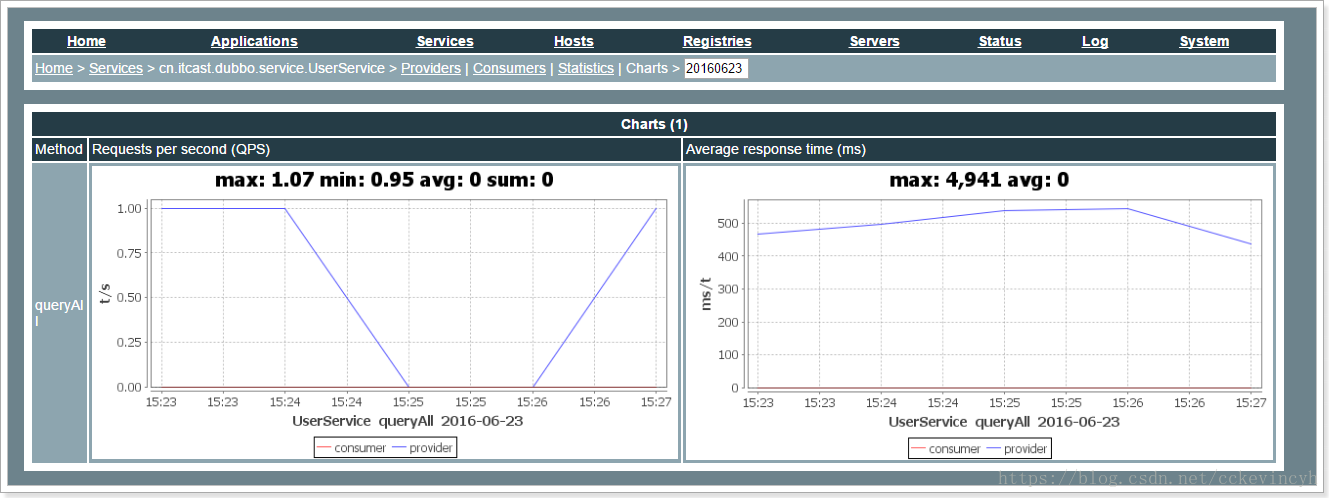The height and width of the screenshot is (498, 1329).
Task: Click the 'Charts (1)' table header
Action: coord(654,124)
